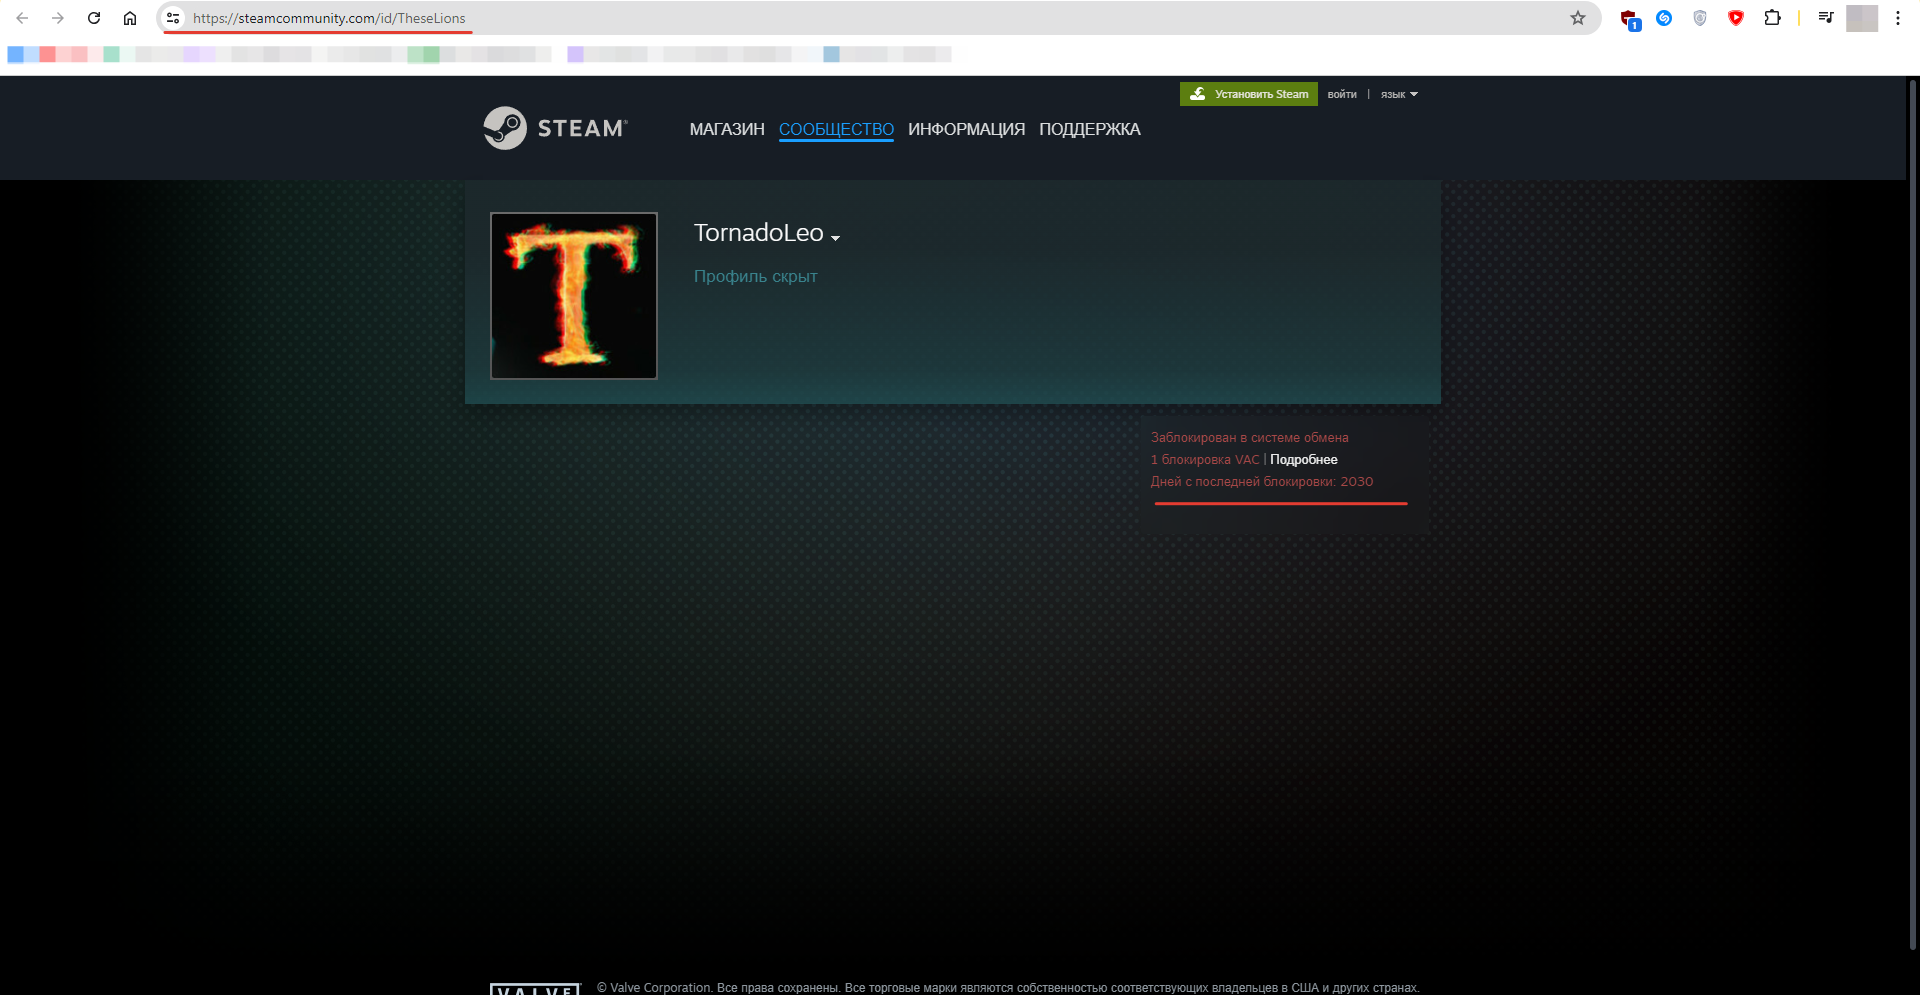Open the dark red shield extension with badge
1920x995 pixels.
[x=1630, y=19]
